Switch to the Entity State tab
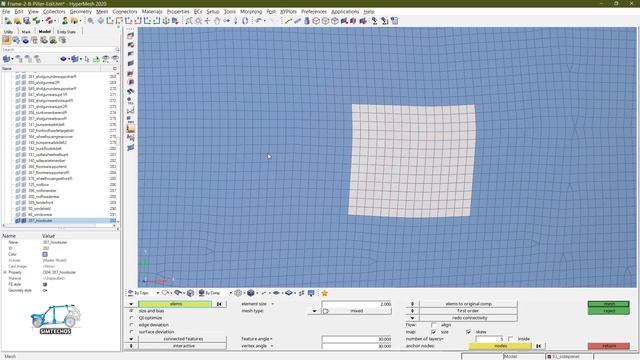640x360 pixels. pyautogui.click(x=66, y=31)
